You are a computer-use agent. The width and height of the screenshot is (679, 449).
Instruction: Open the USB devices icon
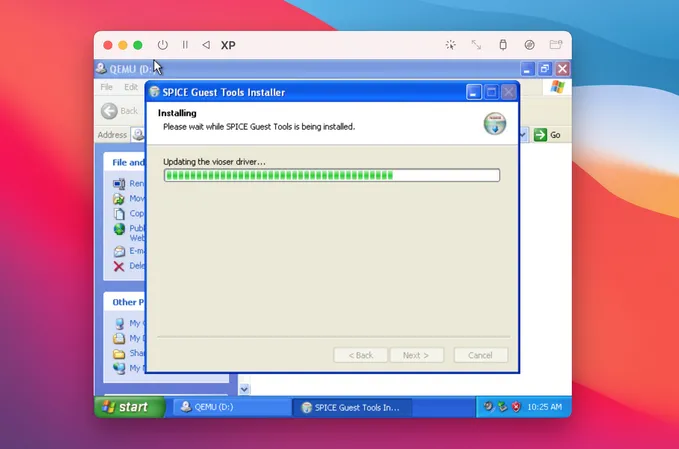tap(503, 45)
